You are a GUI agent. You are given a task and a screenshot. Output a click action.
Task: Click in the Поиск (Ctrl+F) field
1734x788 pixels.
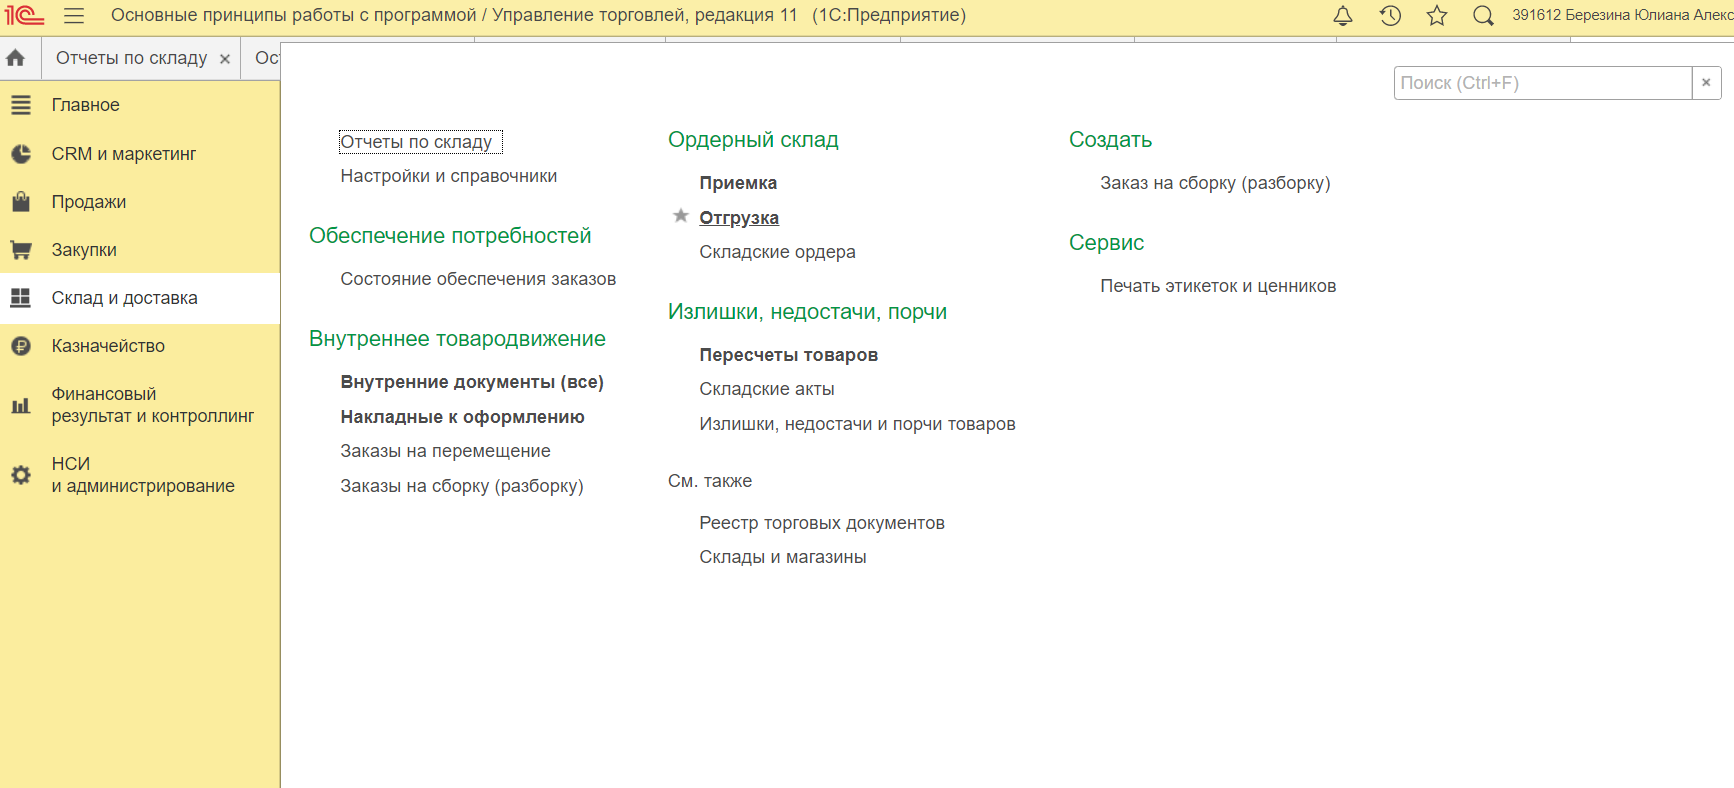click(1541, 83)
